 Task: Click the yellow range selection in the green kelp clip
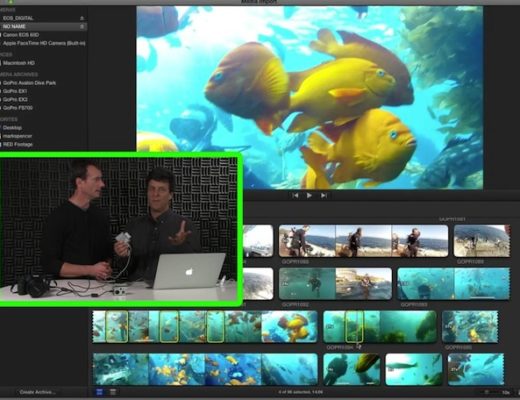(x=354, y=327)
